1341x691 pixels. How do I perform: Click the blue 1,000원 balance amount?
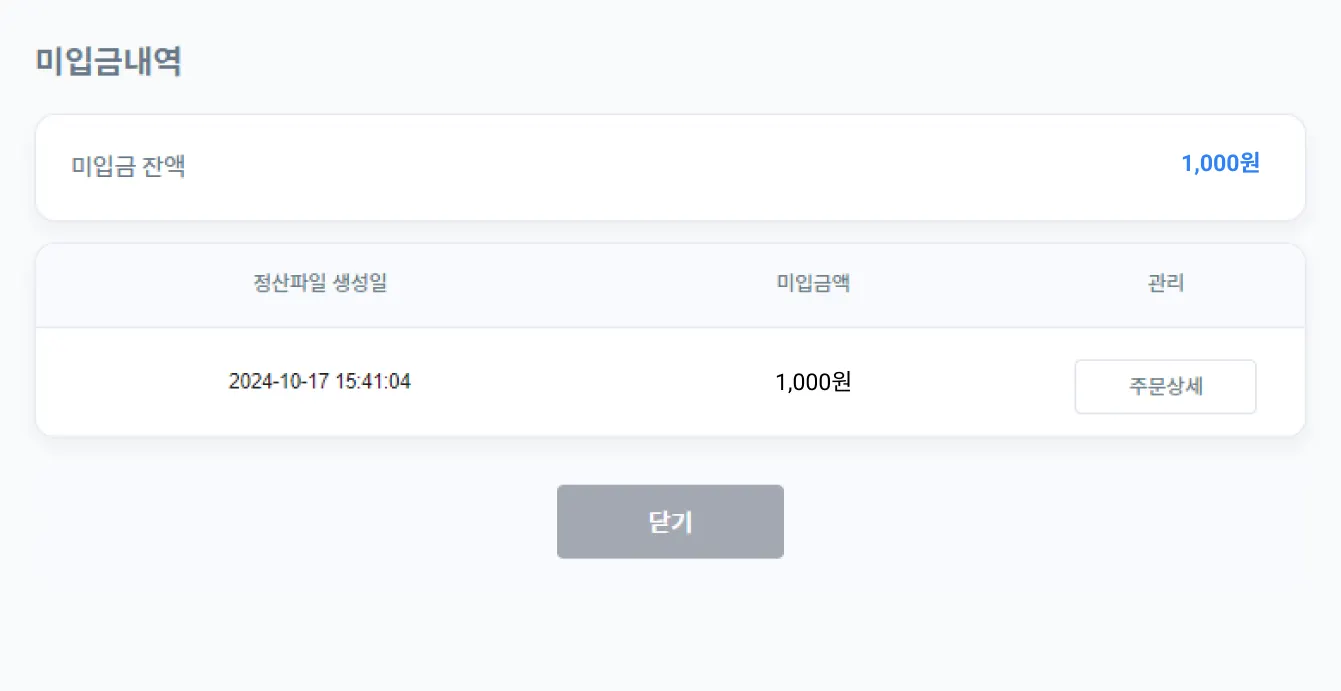[1220, 164]
